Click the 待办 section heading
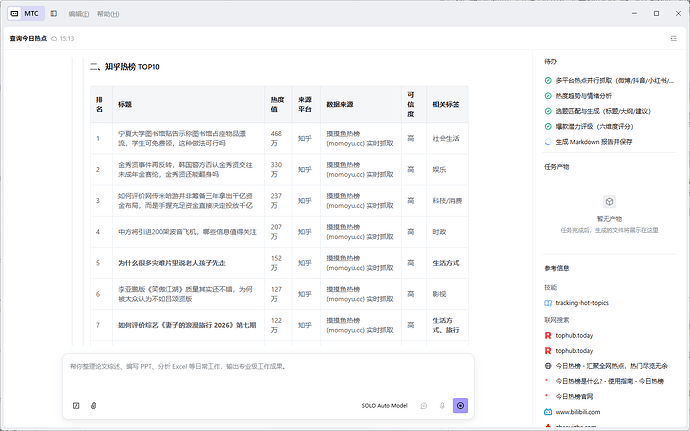 551,62
